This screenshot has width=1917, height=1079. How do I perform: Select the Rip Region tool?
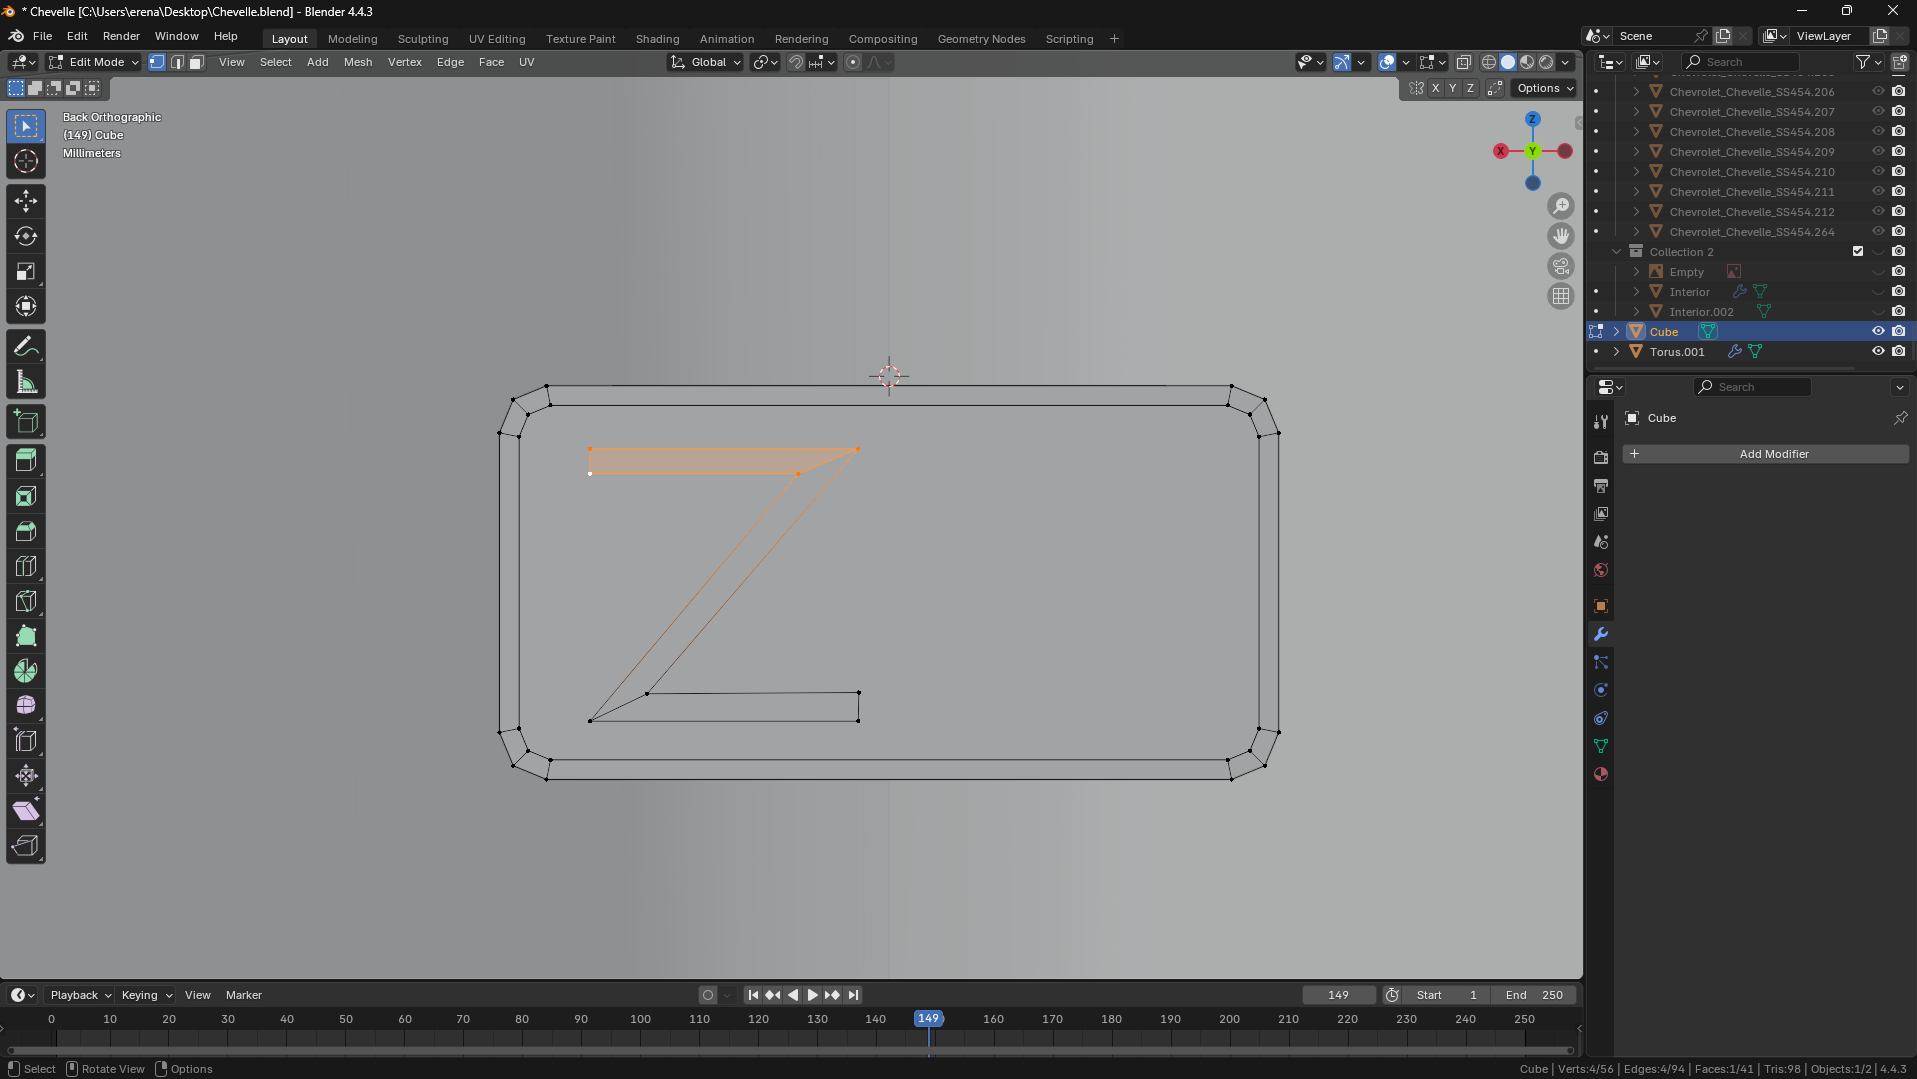[x=26, y=846]
